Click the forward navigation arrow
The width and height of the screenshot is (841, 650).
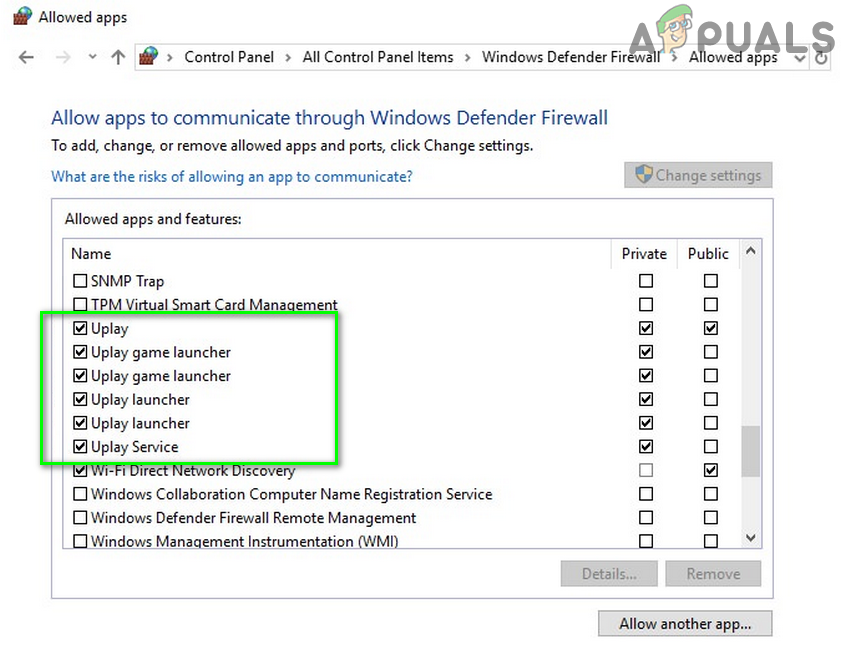tap(63, 57)
